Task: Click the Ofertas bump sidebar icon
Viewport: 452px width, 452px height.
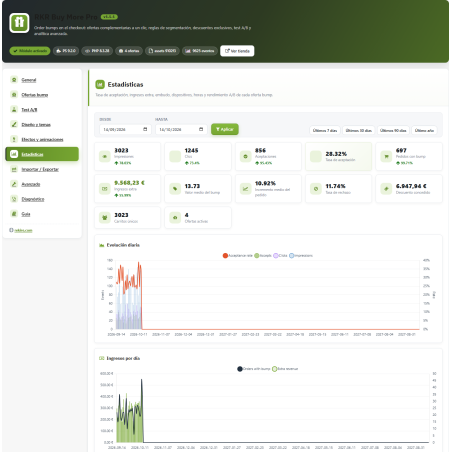Action: 14,95
